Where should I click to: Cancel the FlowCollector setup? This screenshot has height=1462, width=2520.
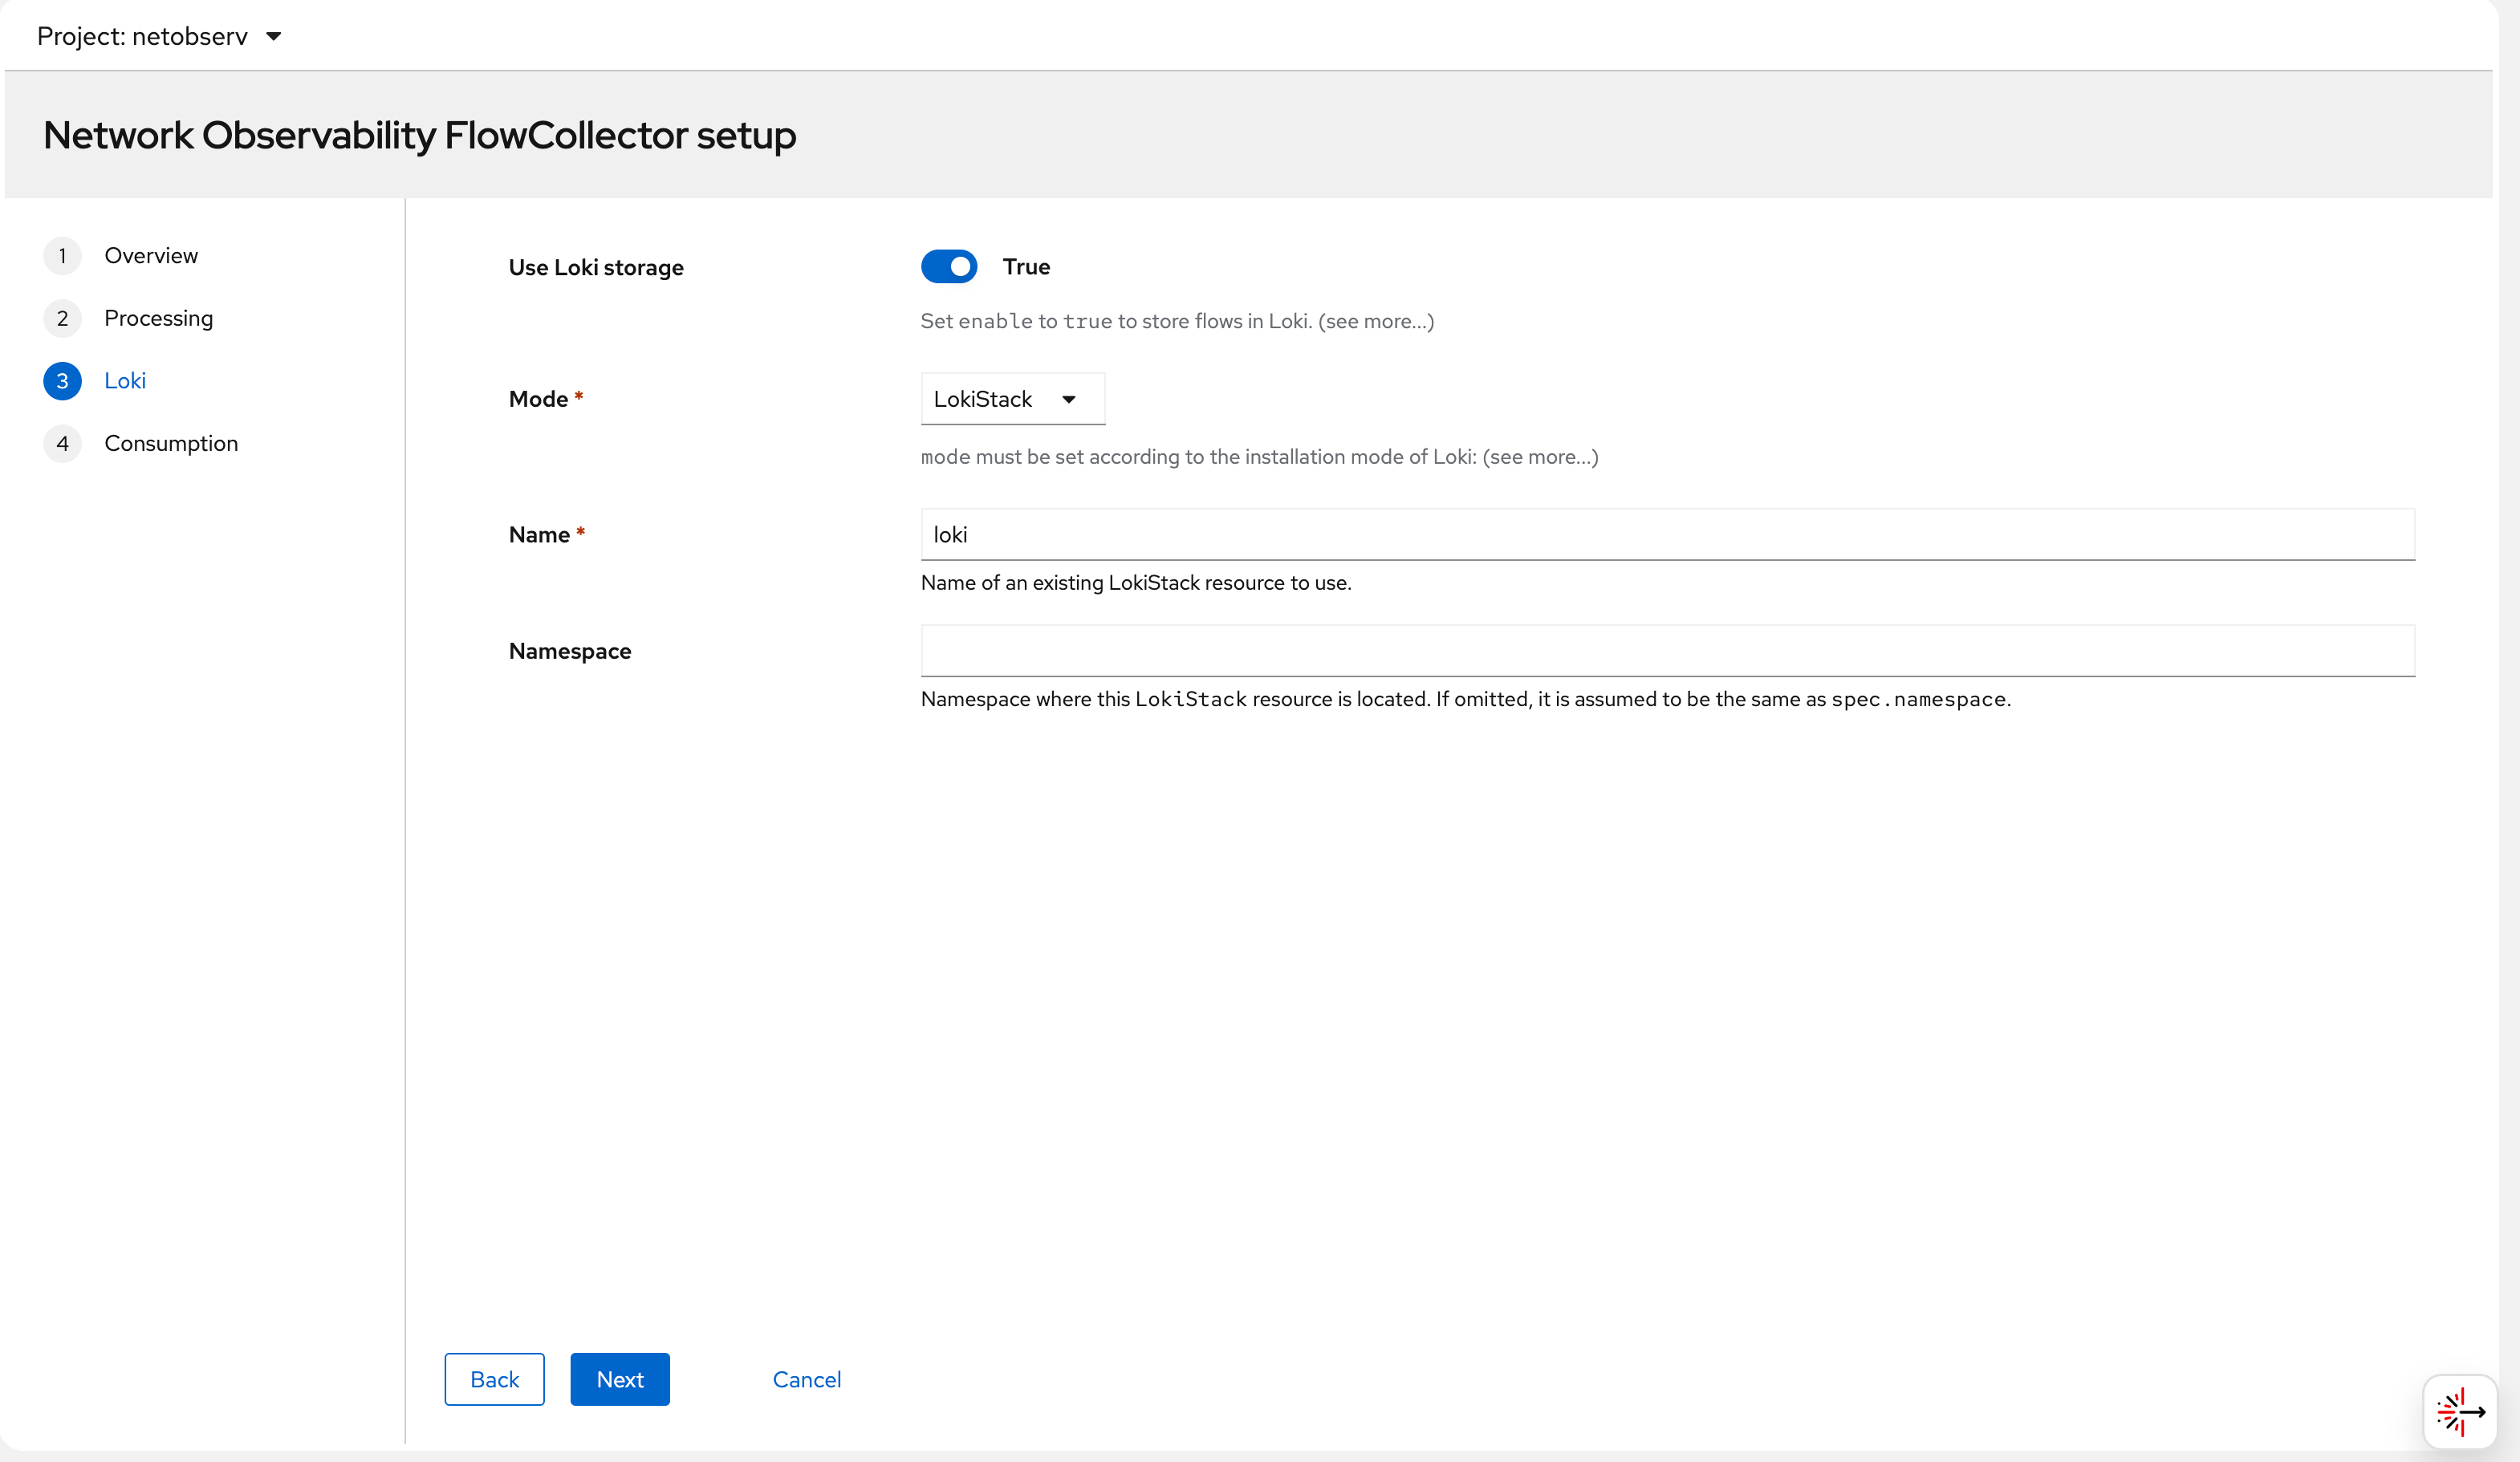pos(806,1379)
